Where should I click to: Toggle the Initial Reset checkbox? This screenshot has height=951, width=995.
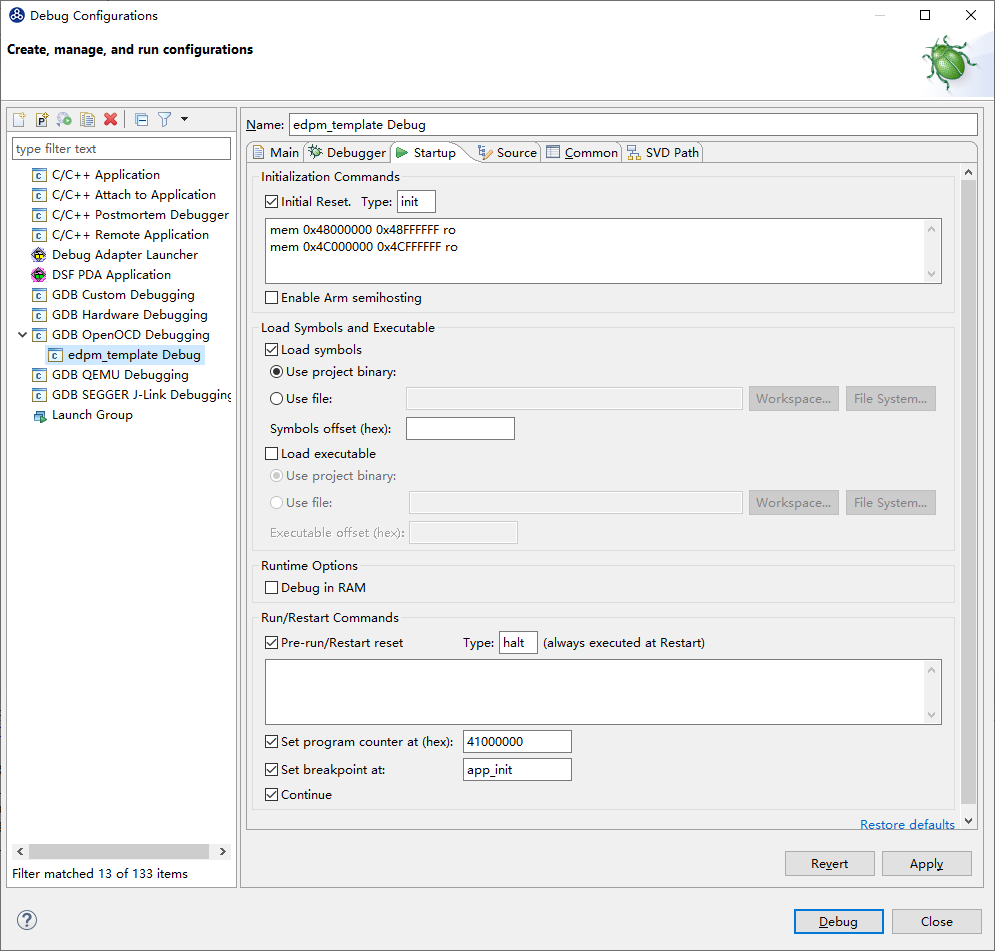(272, 202)
